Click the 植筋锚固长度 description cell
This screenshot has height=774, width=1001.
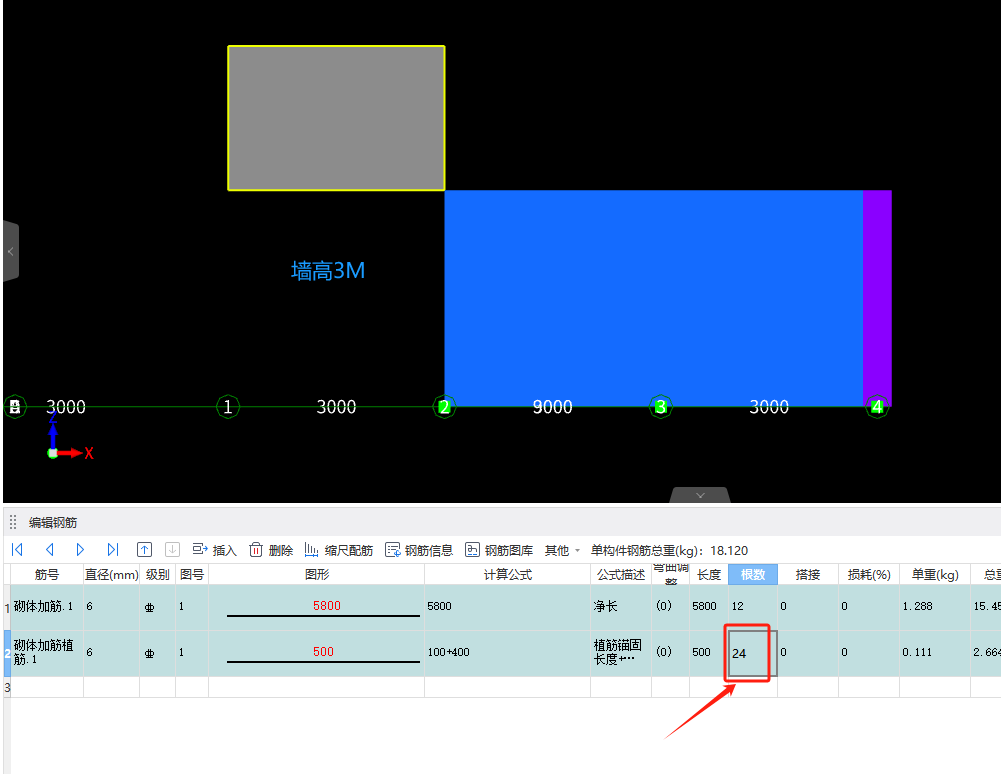(621, 653)
